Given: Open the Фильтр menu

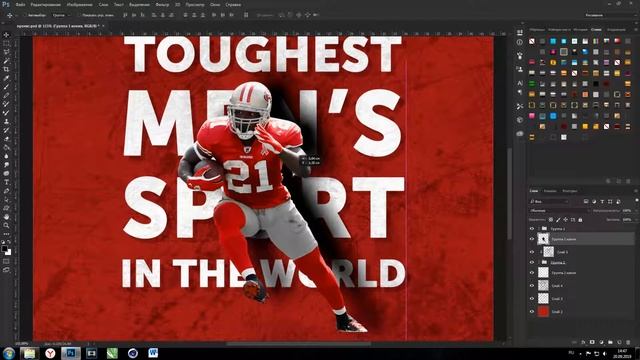Looking at the screenshot, I should pos(162,4).
